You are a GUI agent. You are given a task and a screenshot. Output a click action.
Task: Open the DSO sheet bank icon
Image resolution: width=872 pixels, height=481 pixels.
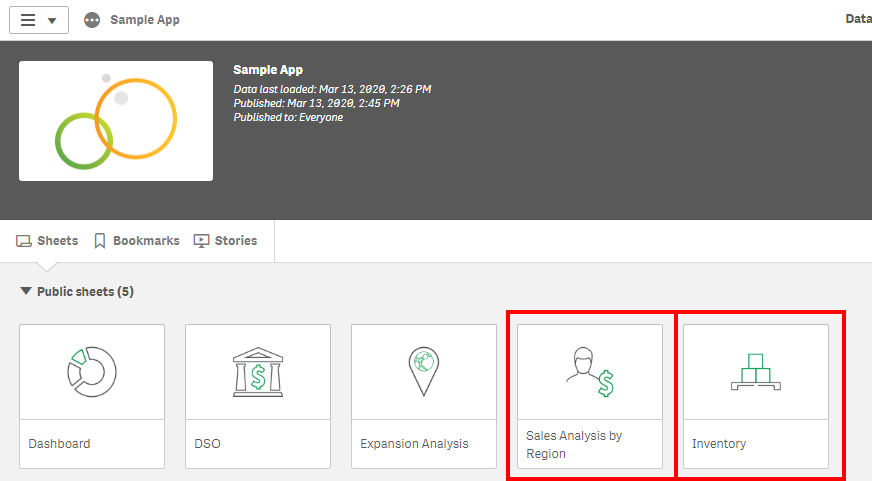(258, 372)
